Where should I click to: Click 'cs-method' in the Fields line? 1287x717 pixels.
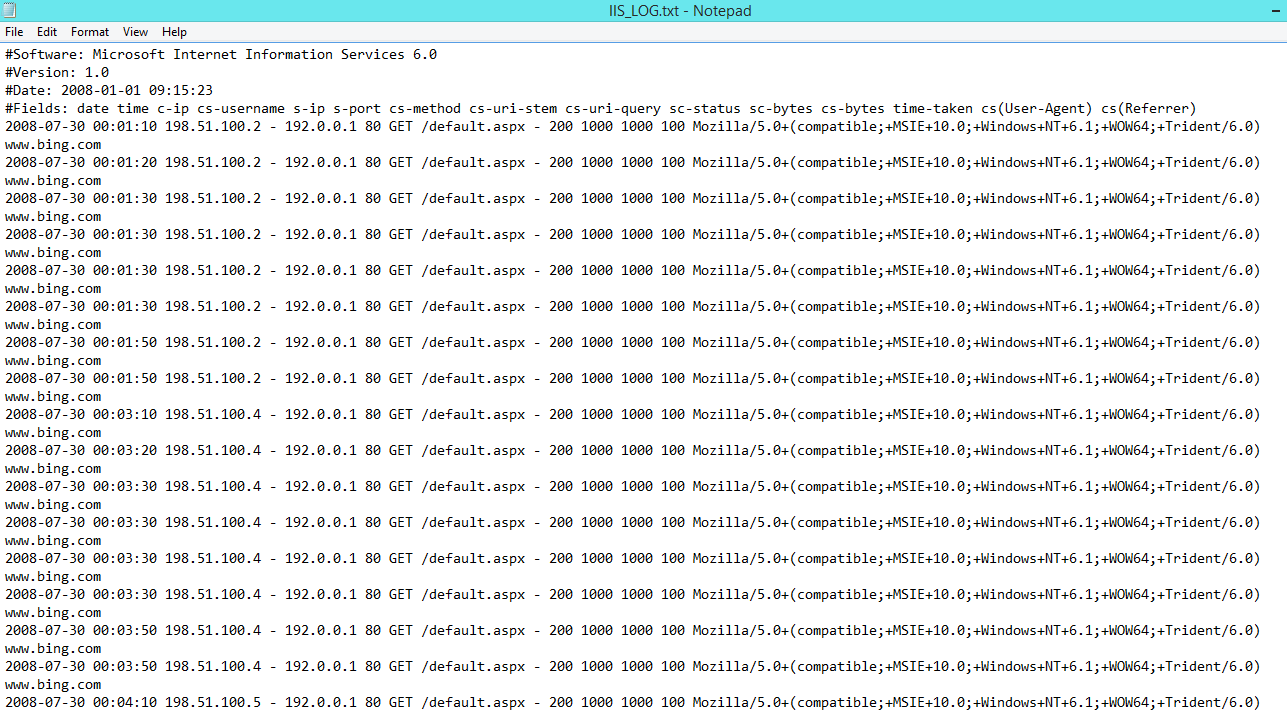tap(425, 109)
